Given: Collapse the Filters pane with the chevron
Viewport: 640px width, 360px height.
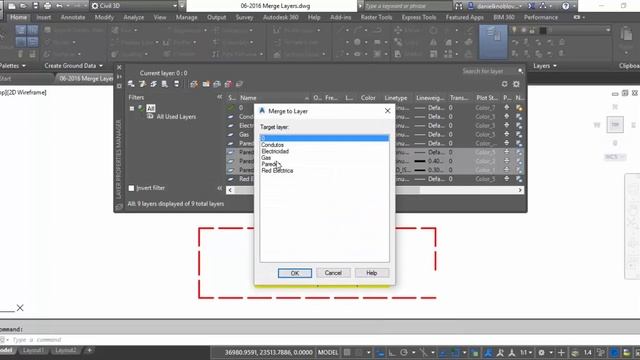Looking at the screenshot, I should tap(220, 97).
